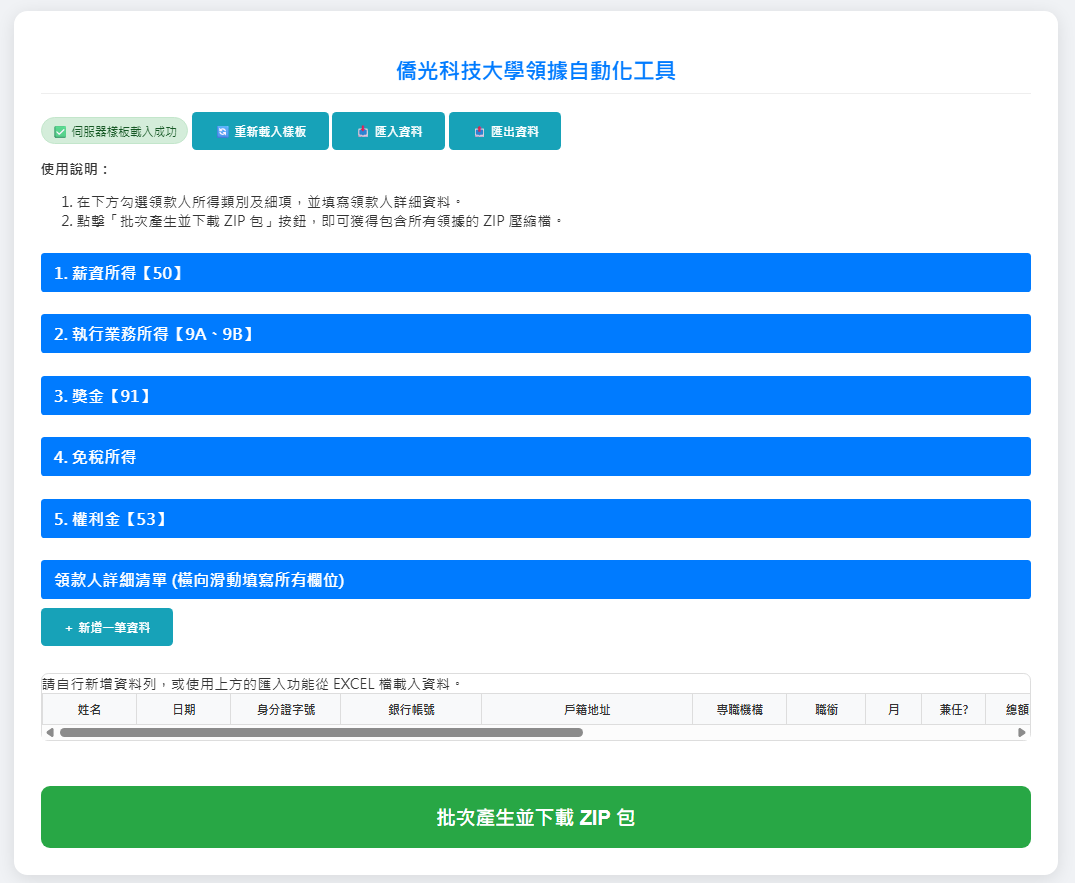Click the export icon beside 匯出資料
This screenshot has width=1075, height=883.
point(479,132)
